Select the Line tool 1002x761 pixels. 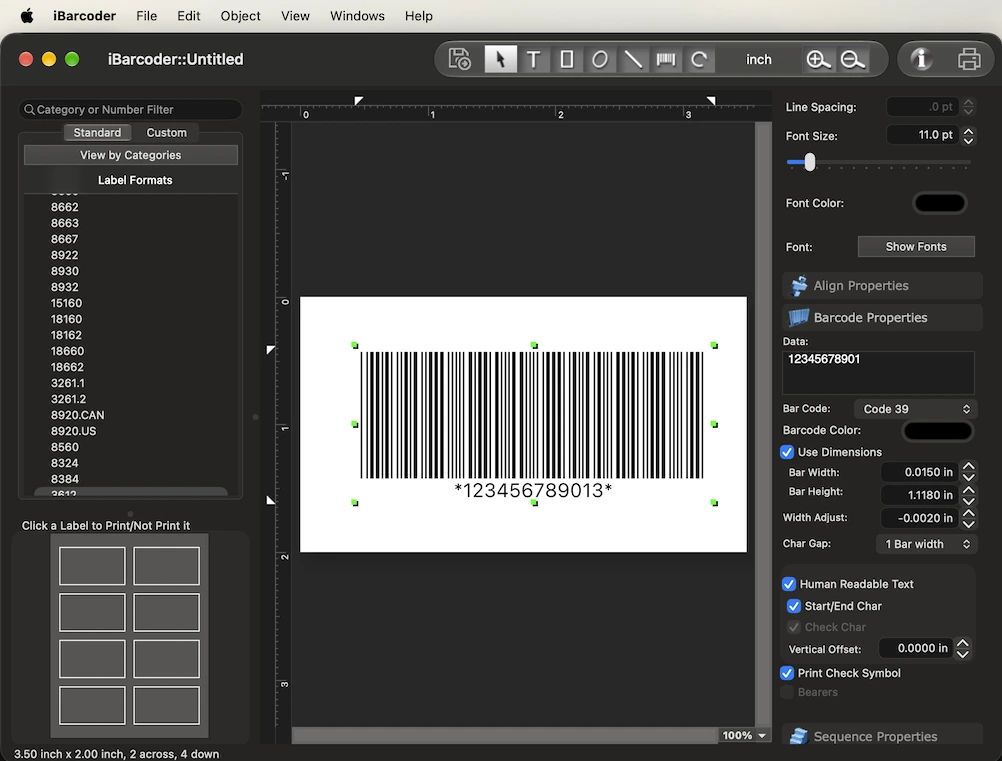point(633,59)
